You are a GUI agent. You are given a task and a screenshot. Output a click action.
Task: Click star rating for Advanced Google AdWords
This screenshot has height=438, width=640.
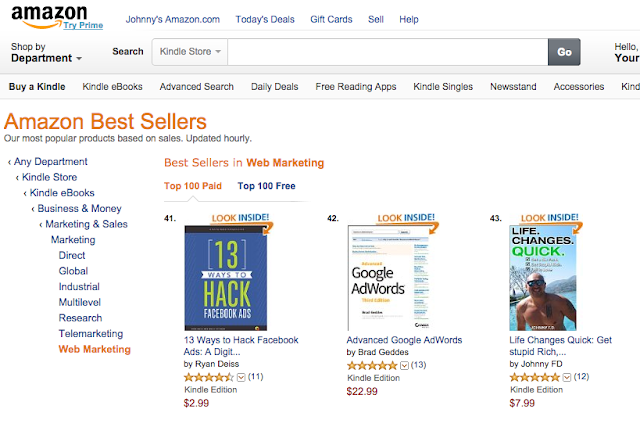pos(371,365)
